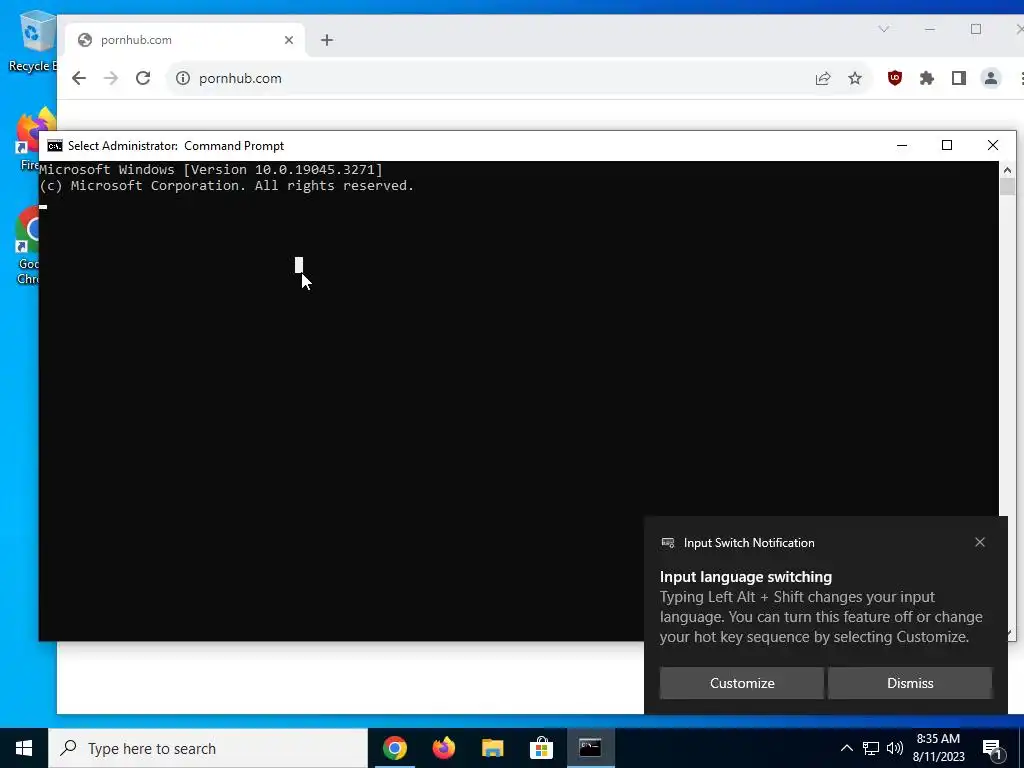Screen dimensions: 1024x768
Task: Select the Google Chrome desktop shortcut
Action: point(27,245)
